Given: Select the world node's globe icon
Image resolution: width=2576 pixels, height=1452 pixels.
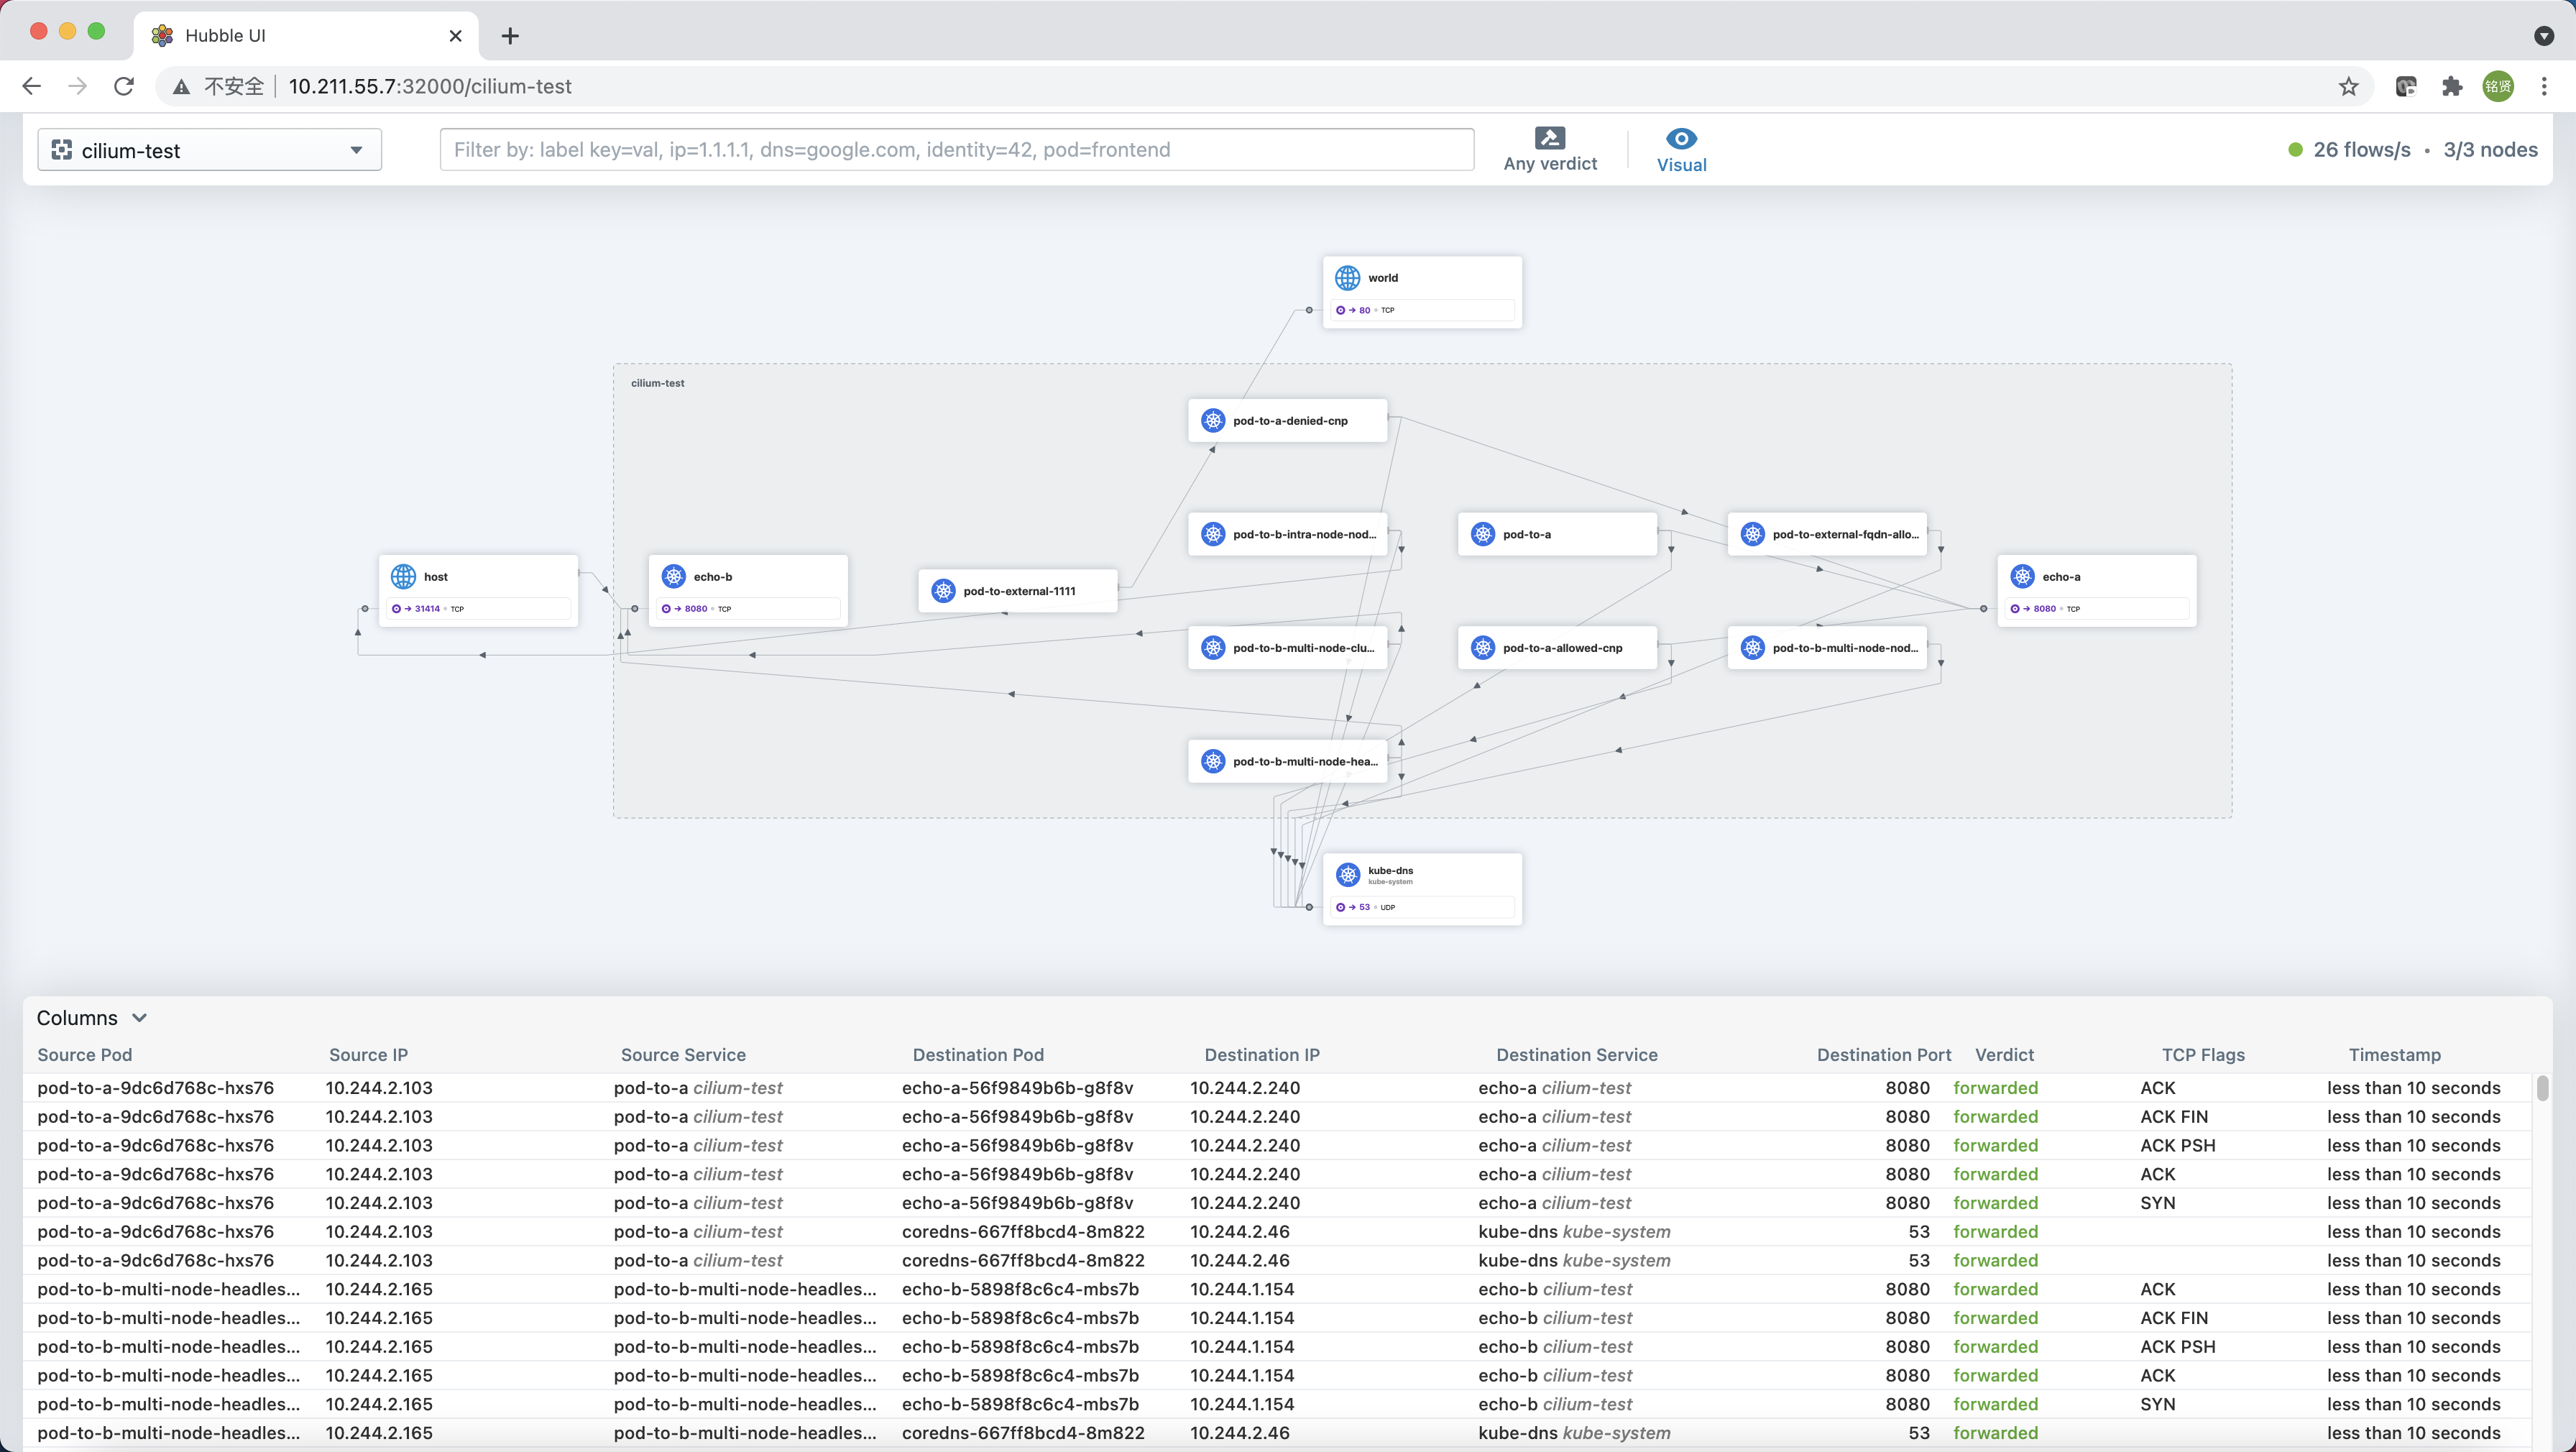Looking at the screenshot, I should 1347,277.
